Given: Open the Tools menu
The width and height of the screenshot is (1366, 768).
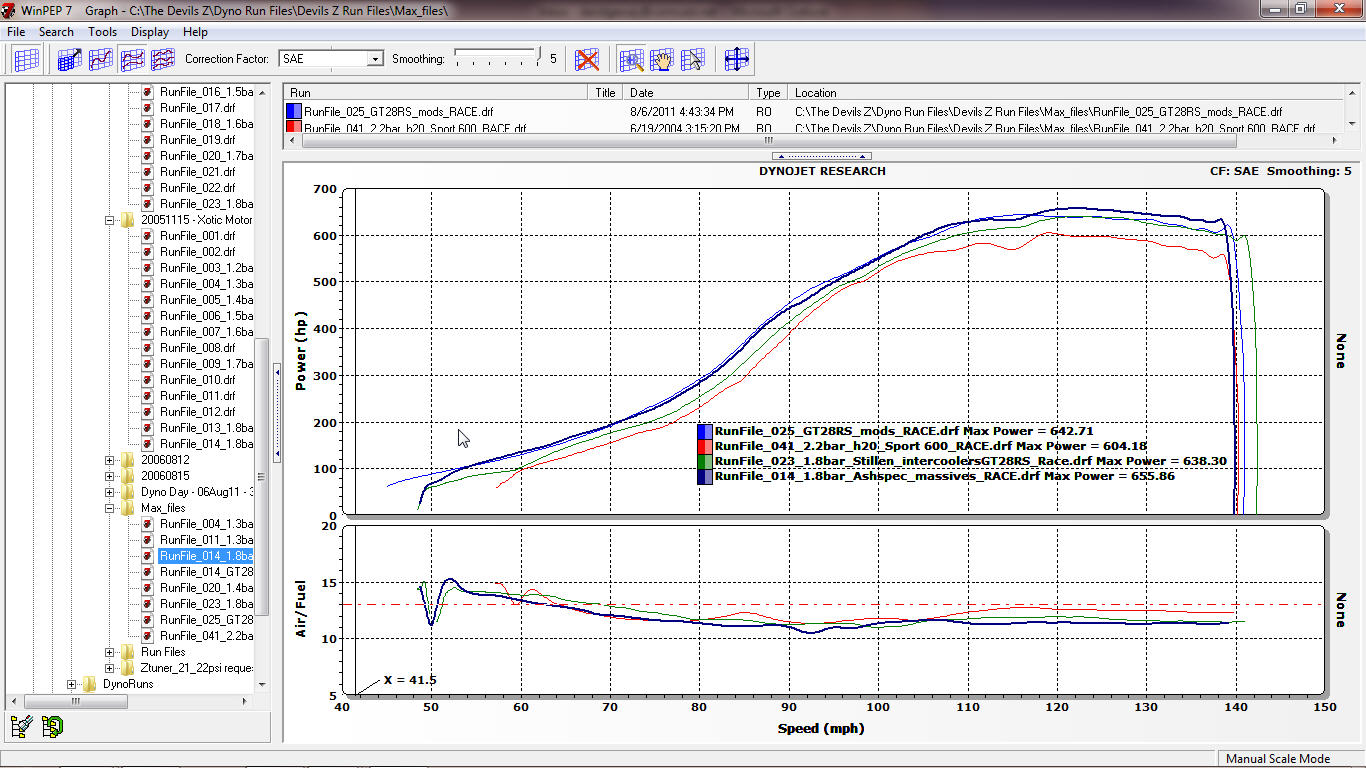Looking at the screenshot, I should [x=102, y=32].
